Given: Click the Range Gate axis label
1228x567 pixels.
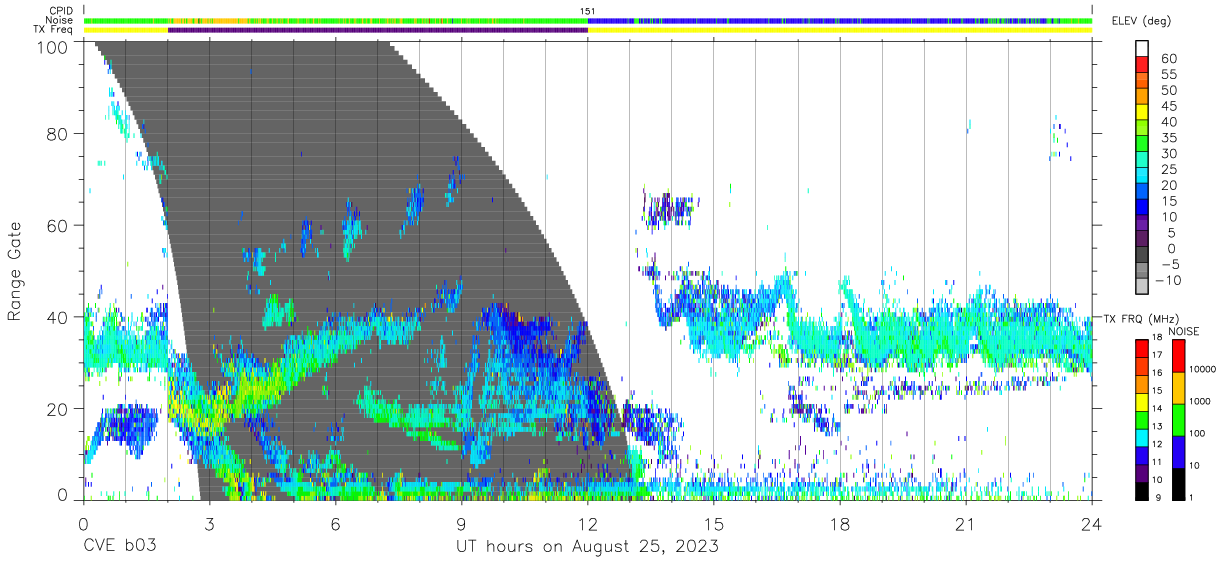Looking at the screenshot, I should click(15, 272).
